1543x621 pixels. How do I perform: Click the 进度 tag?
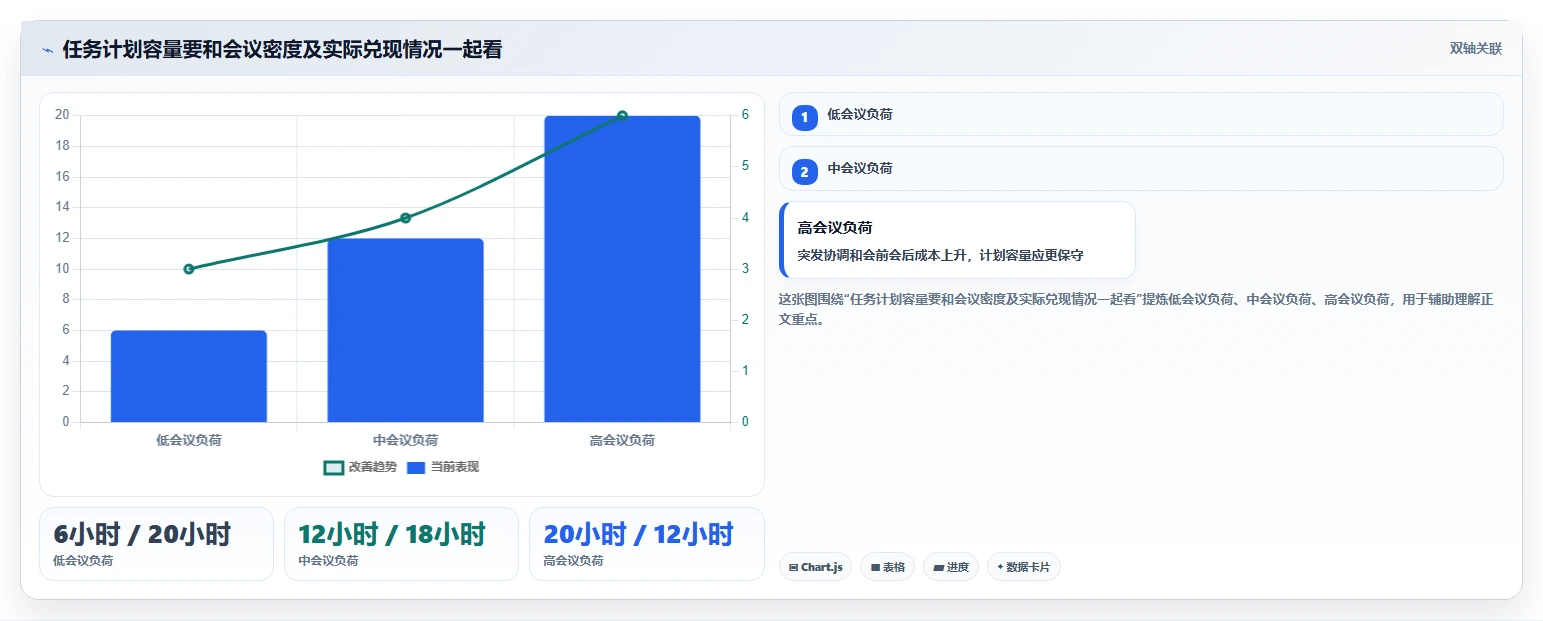951,567
